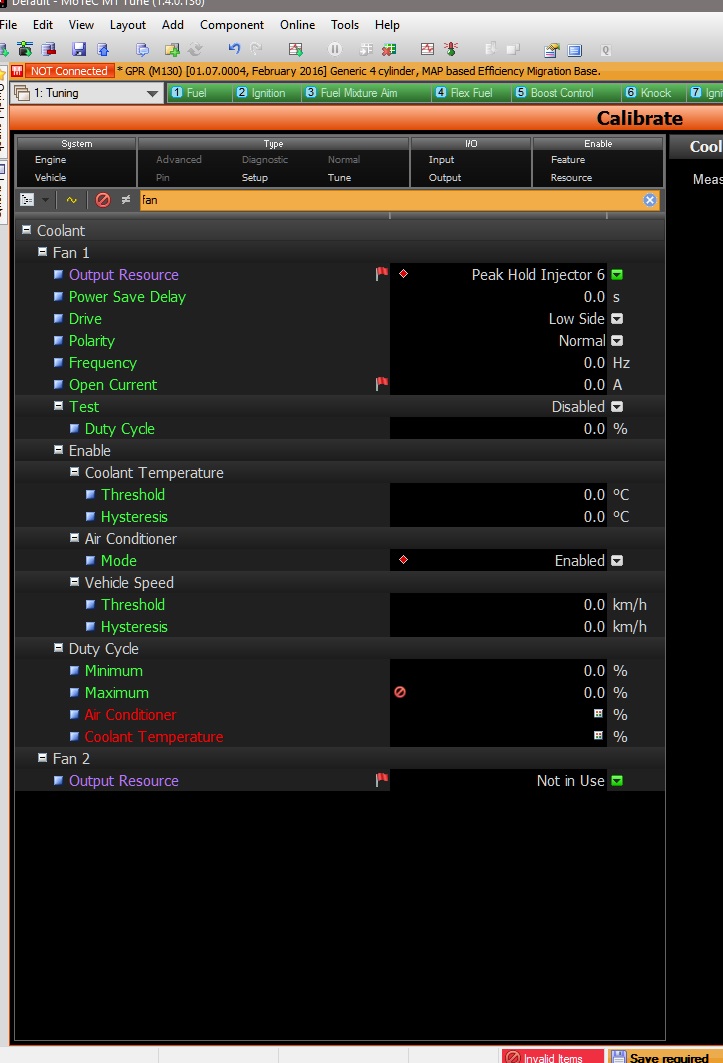The image size is (723, 1063).
Task: Clear the 'fan' search with X icon
Action: pyautogui.click(x=650, y=200)
